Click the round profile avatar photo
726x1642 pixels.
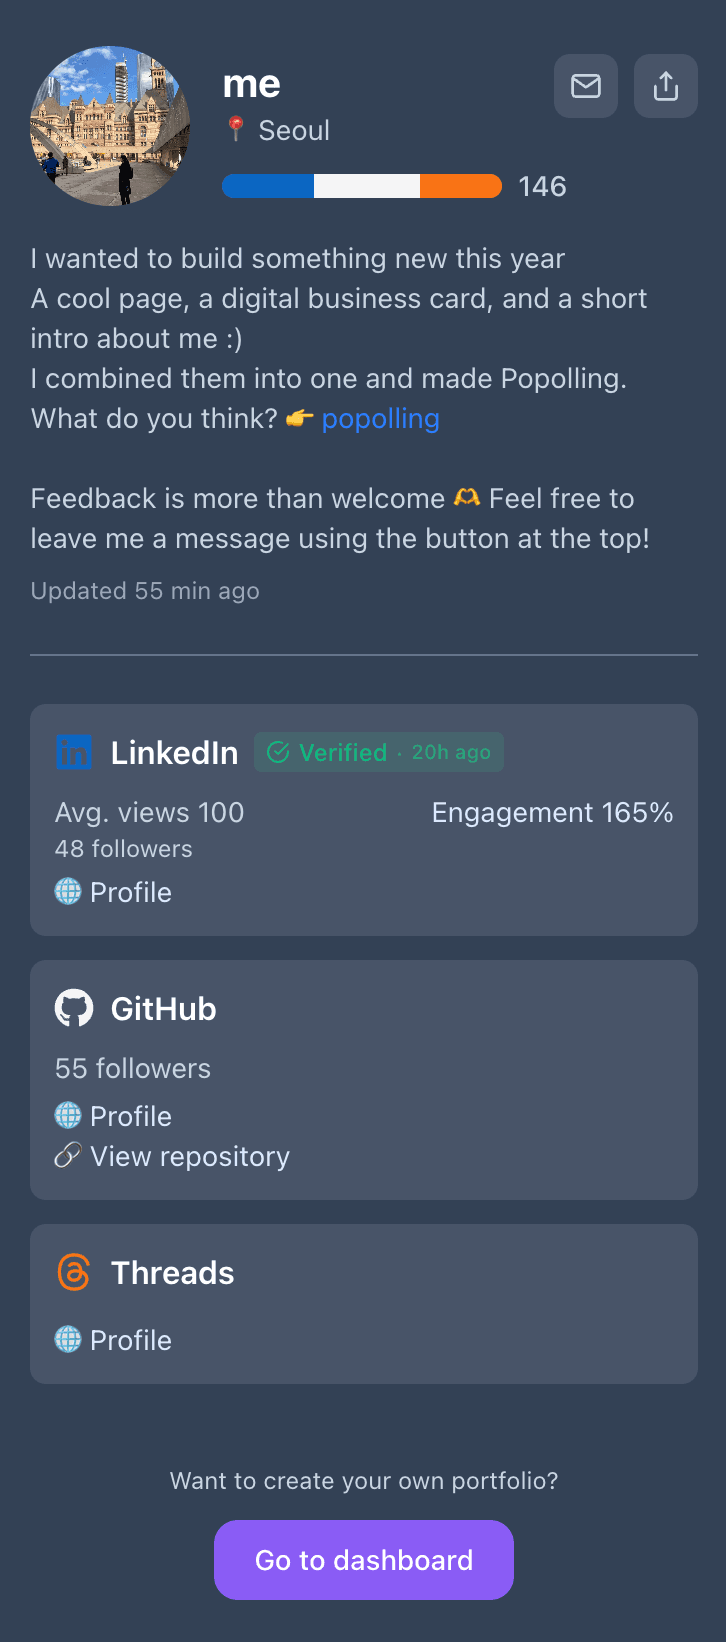110,126
